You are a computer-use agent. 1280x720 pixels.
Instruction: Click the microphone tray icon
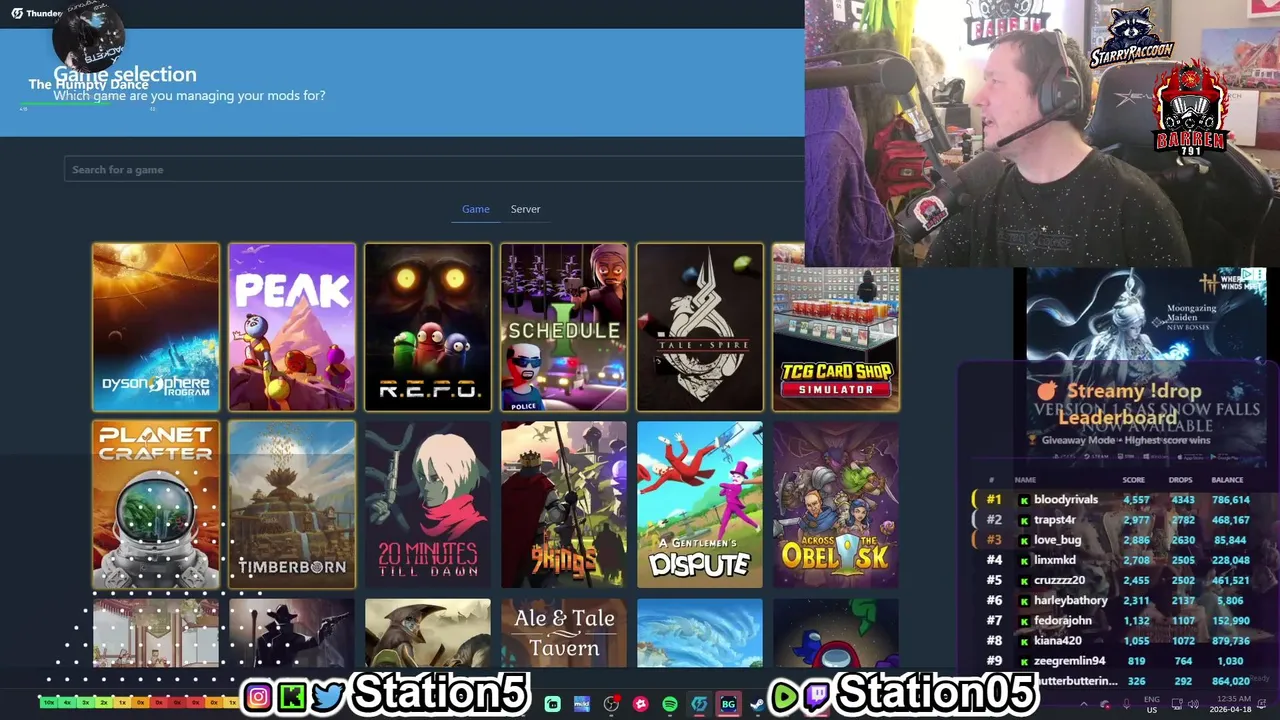click(x=1127, y=704)
